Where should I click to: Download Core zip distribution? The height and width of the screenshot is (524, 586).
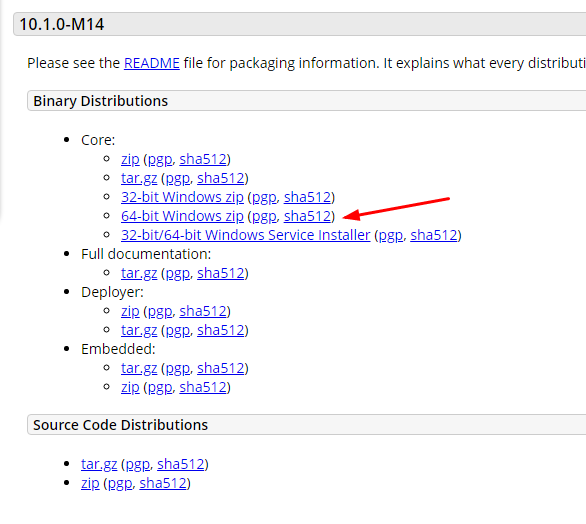point(130,160)
